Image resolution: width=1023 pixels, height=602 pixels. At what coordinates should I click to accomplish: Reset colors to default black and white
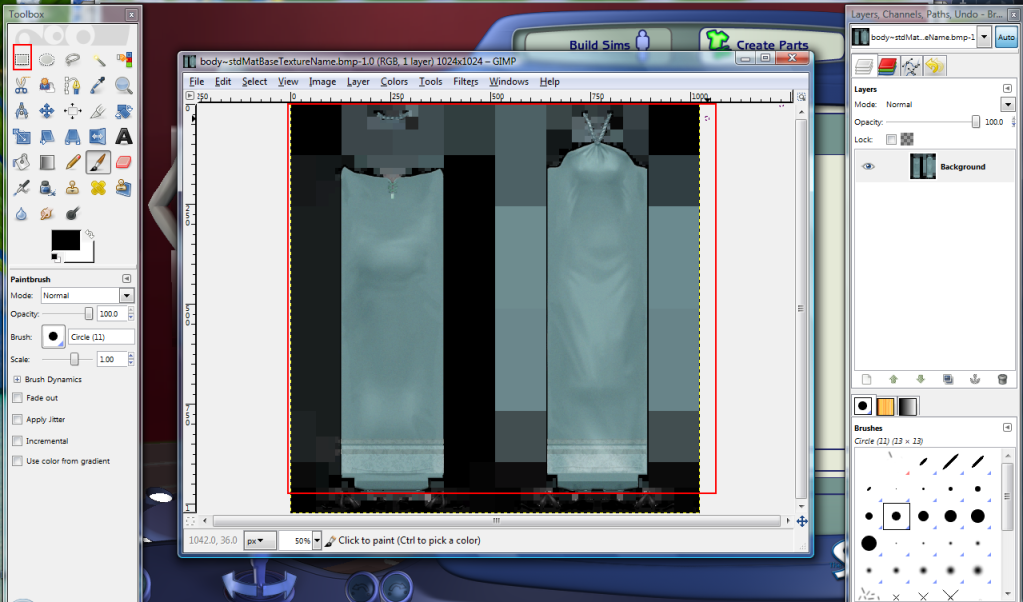point(55,258)
